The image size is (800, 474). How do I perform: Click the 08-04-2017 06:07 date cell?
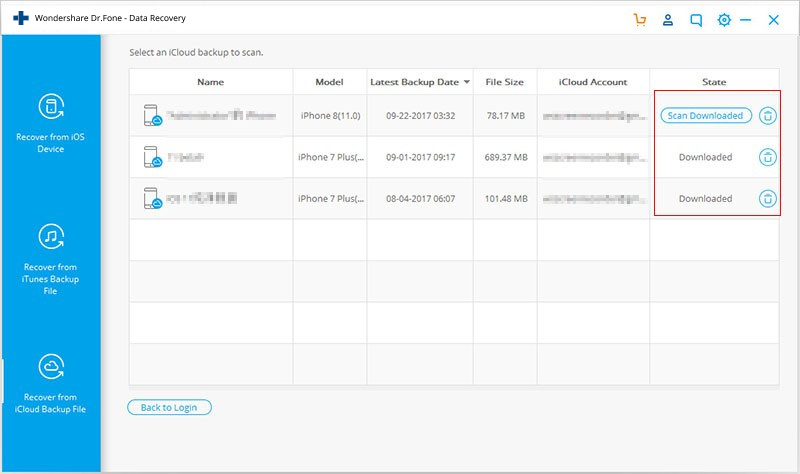coord(420,198)
